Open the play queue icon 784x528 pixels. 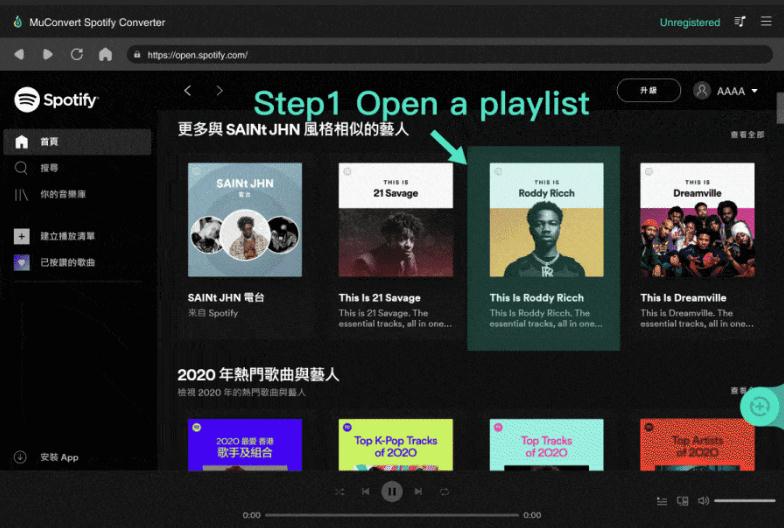click(662, 500)
